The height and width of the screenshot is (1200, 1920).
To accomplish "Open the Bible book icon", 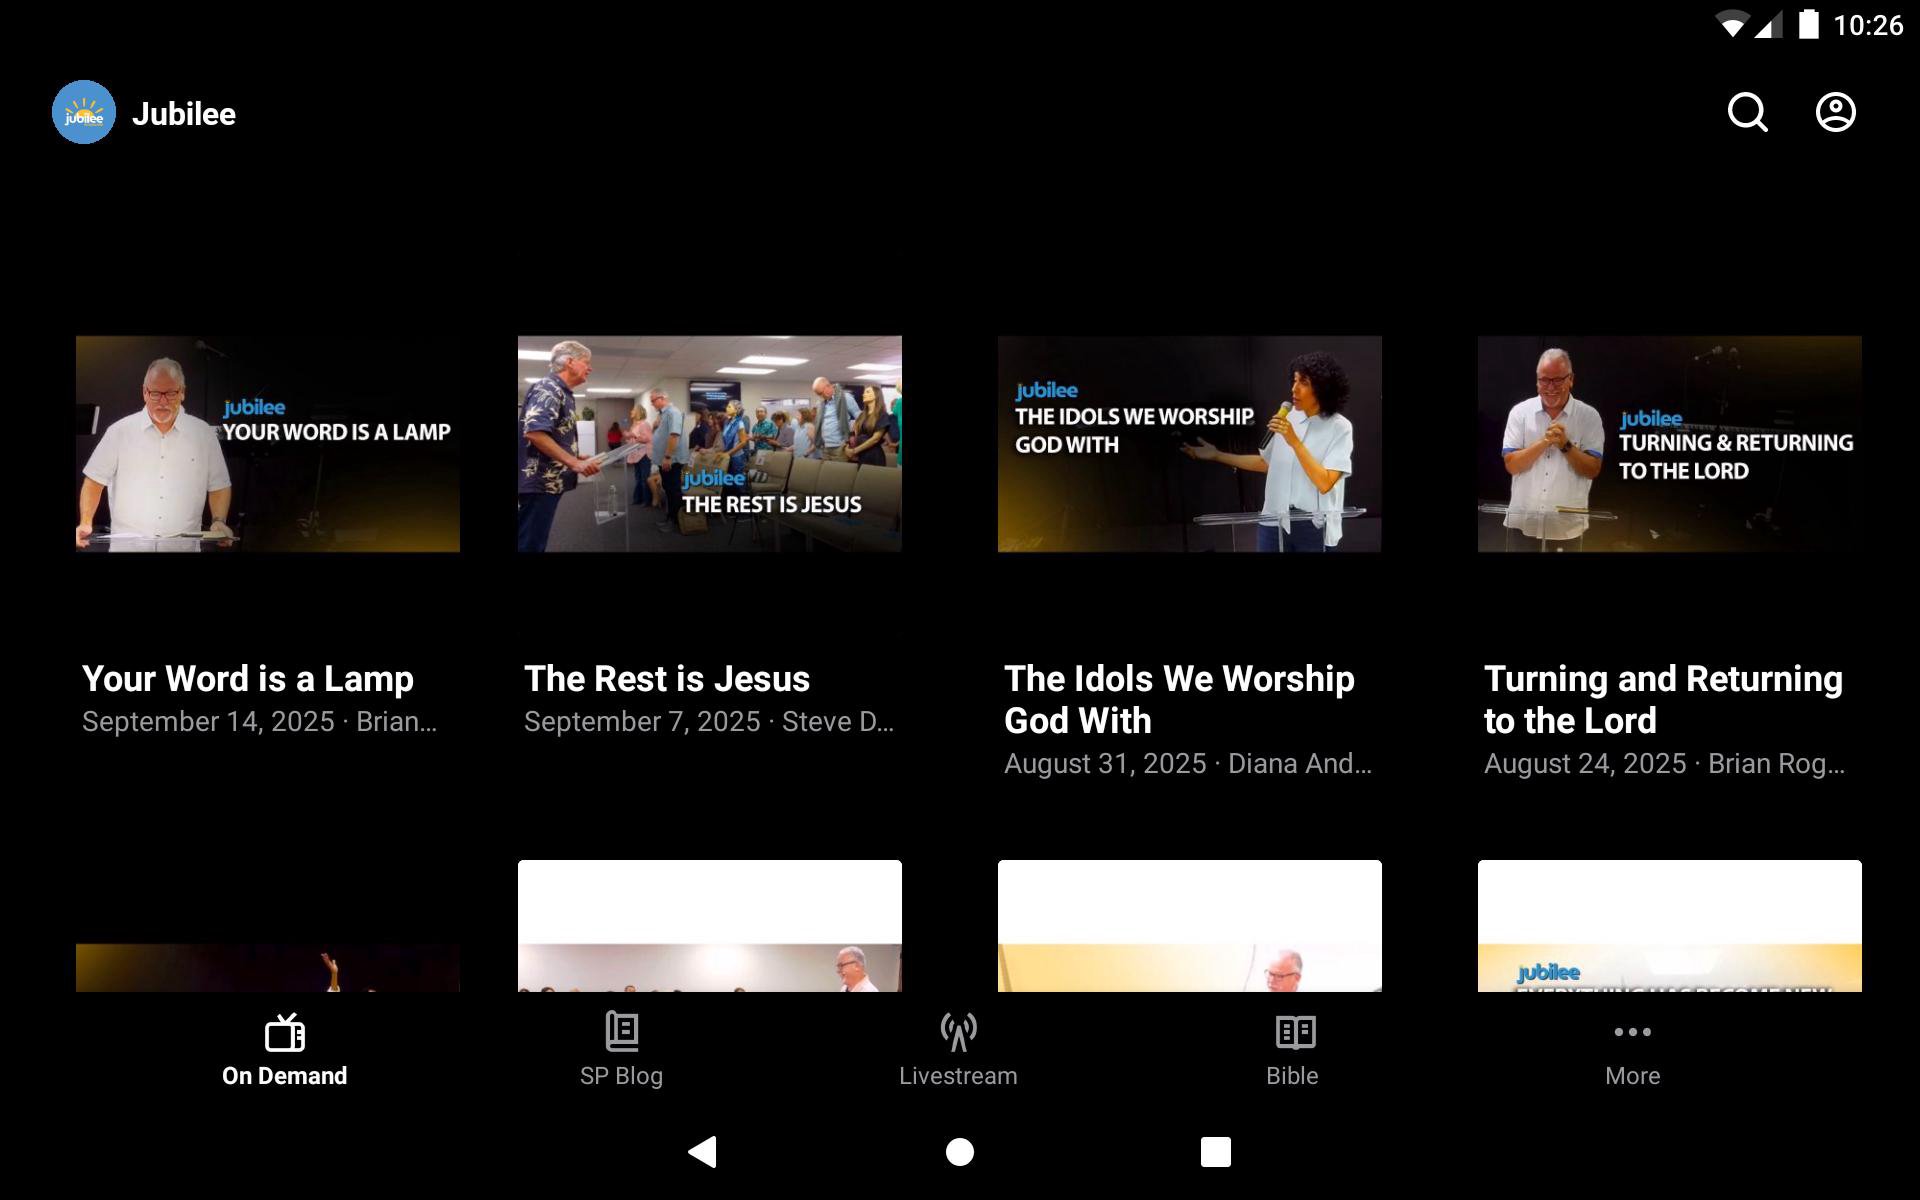I will click(1295, 1032).
